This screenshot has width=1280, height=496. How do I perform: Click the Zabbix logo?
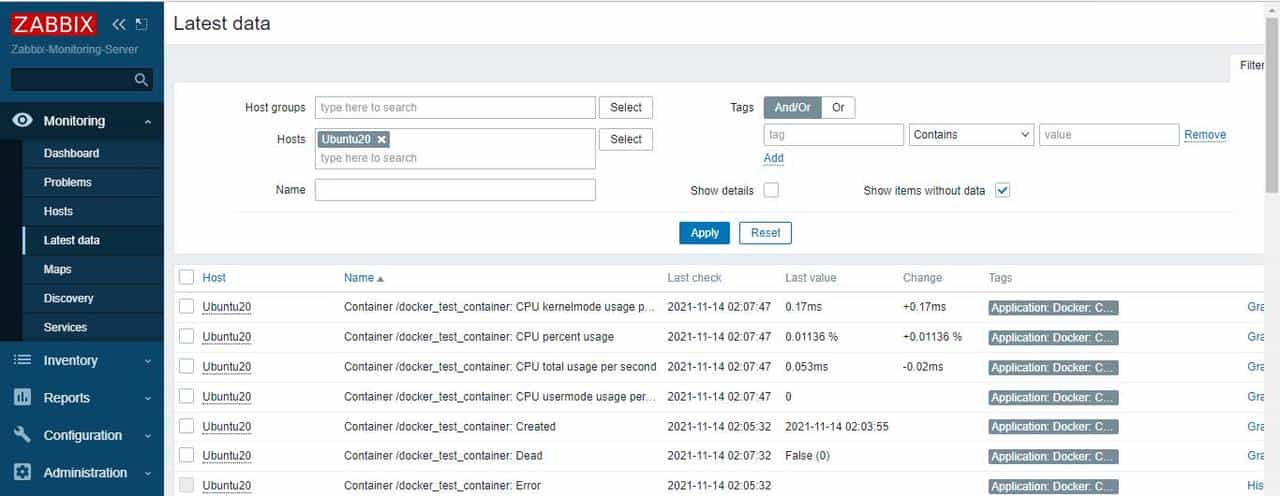point(54,23)
